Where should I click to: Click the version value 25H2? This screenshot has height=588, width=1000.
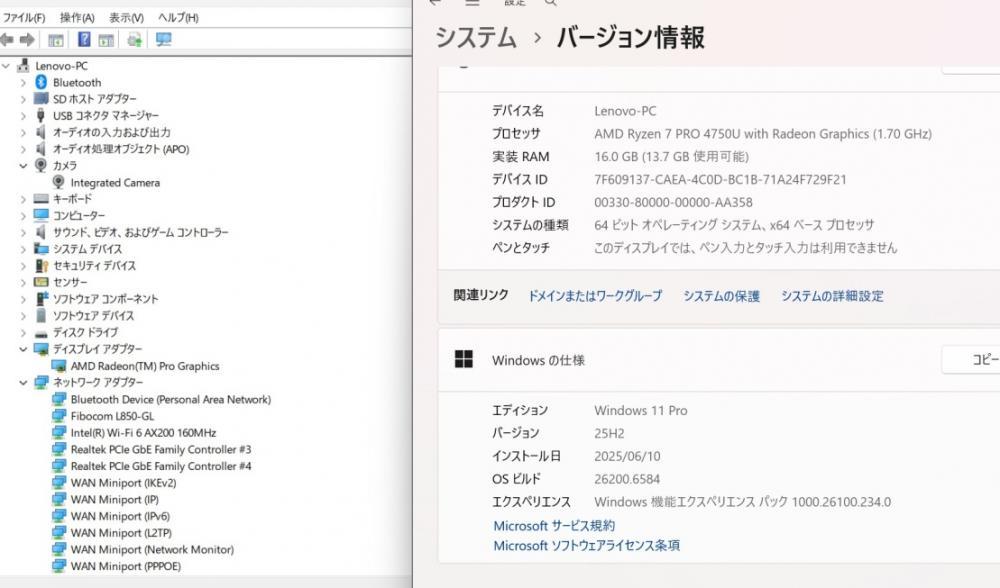(609, 434)
